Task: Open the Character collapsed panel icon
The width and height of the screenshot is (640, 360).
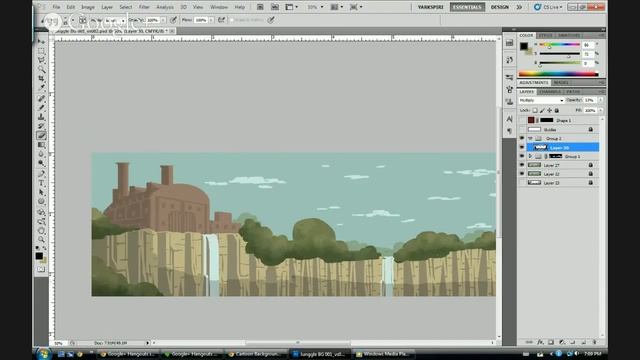Action: click(509, 119)
